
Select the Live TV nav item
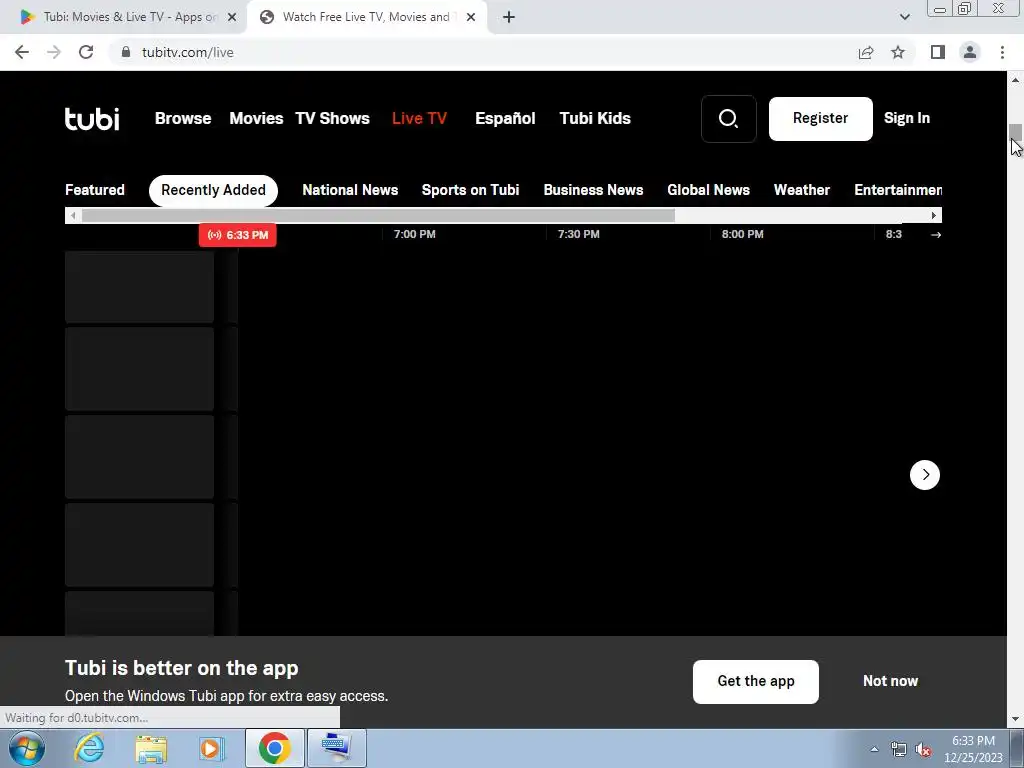419,118
